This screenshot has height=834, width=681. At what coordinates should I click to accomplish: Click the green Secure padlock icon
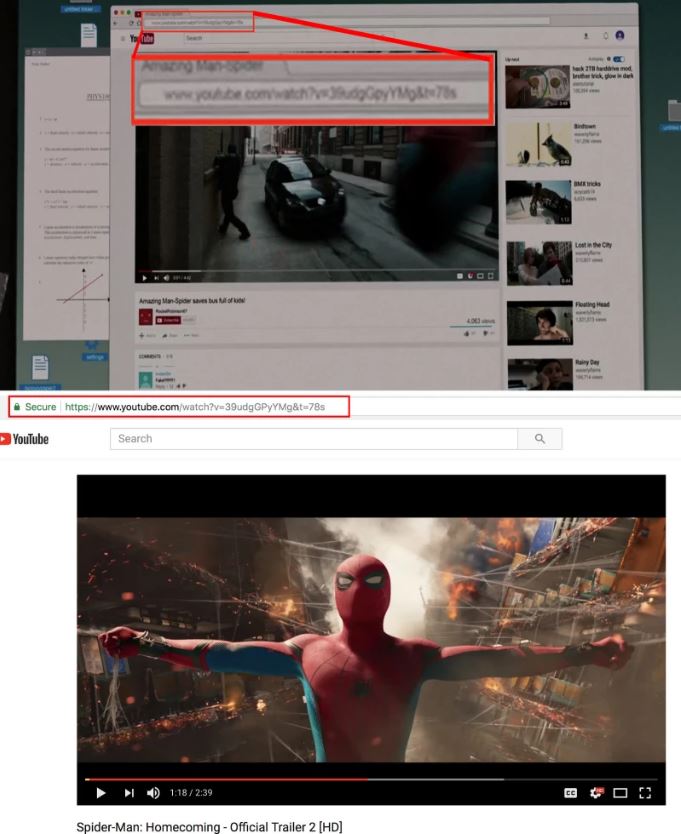(x=16, y=407)
